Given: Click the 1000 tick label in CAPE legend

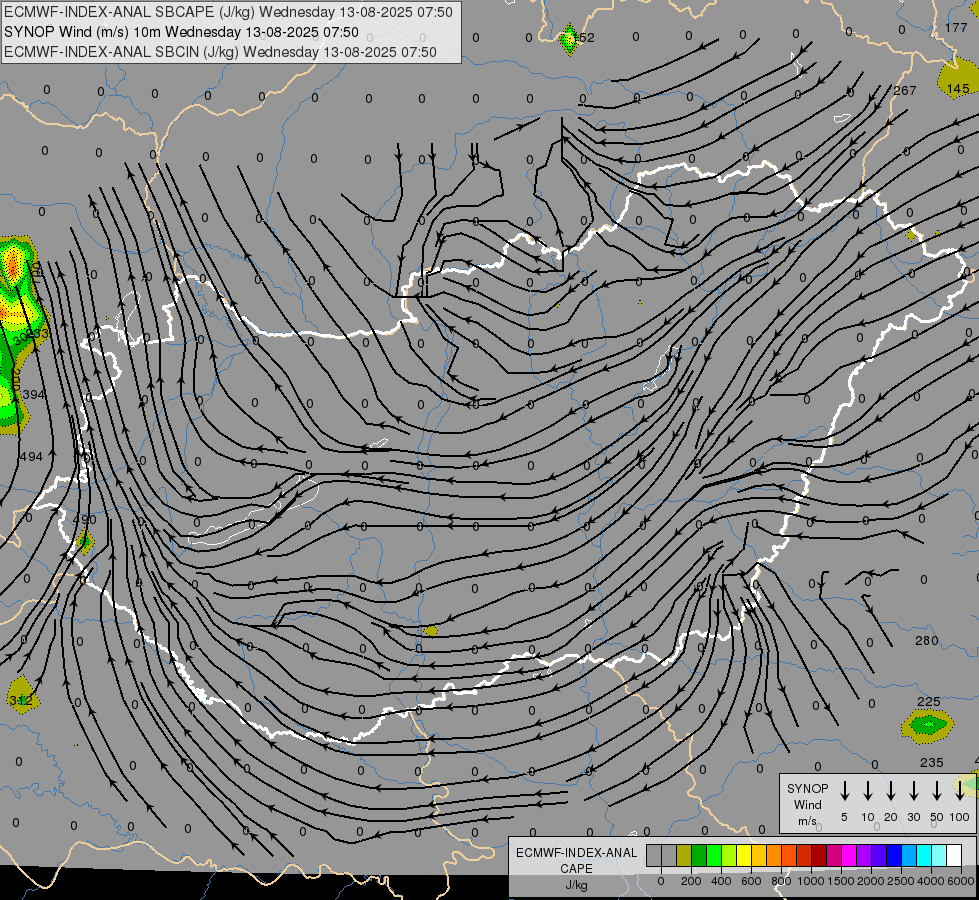Looking at the screenshot, I should point(810,881).
